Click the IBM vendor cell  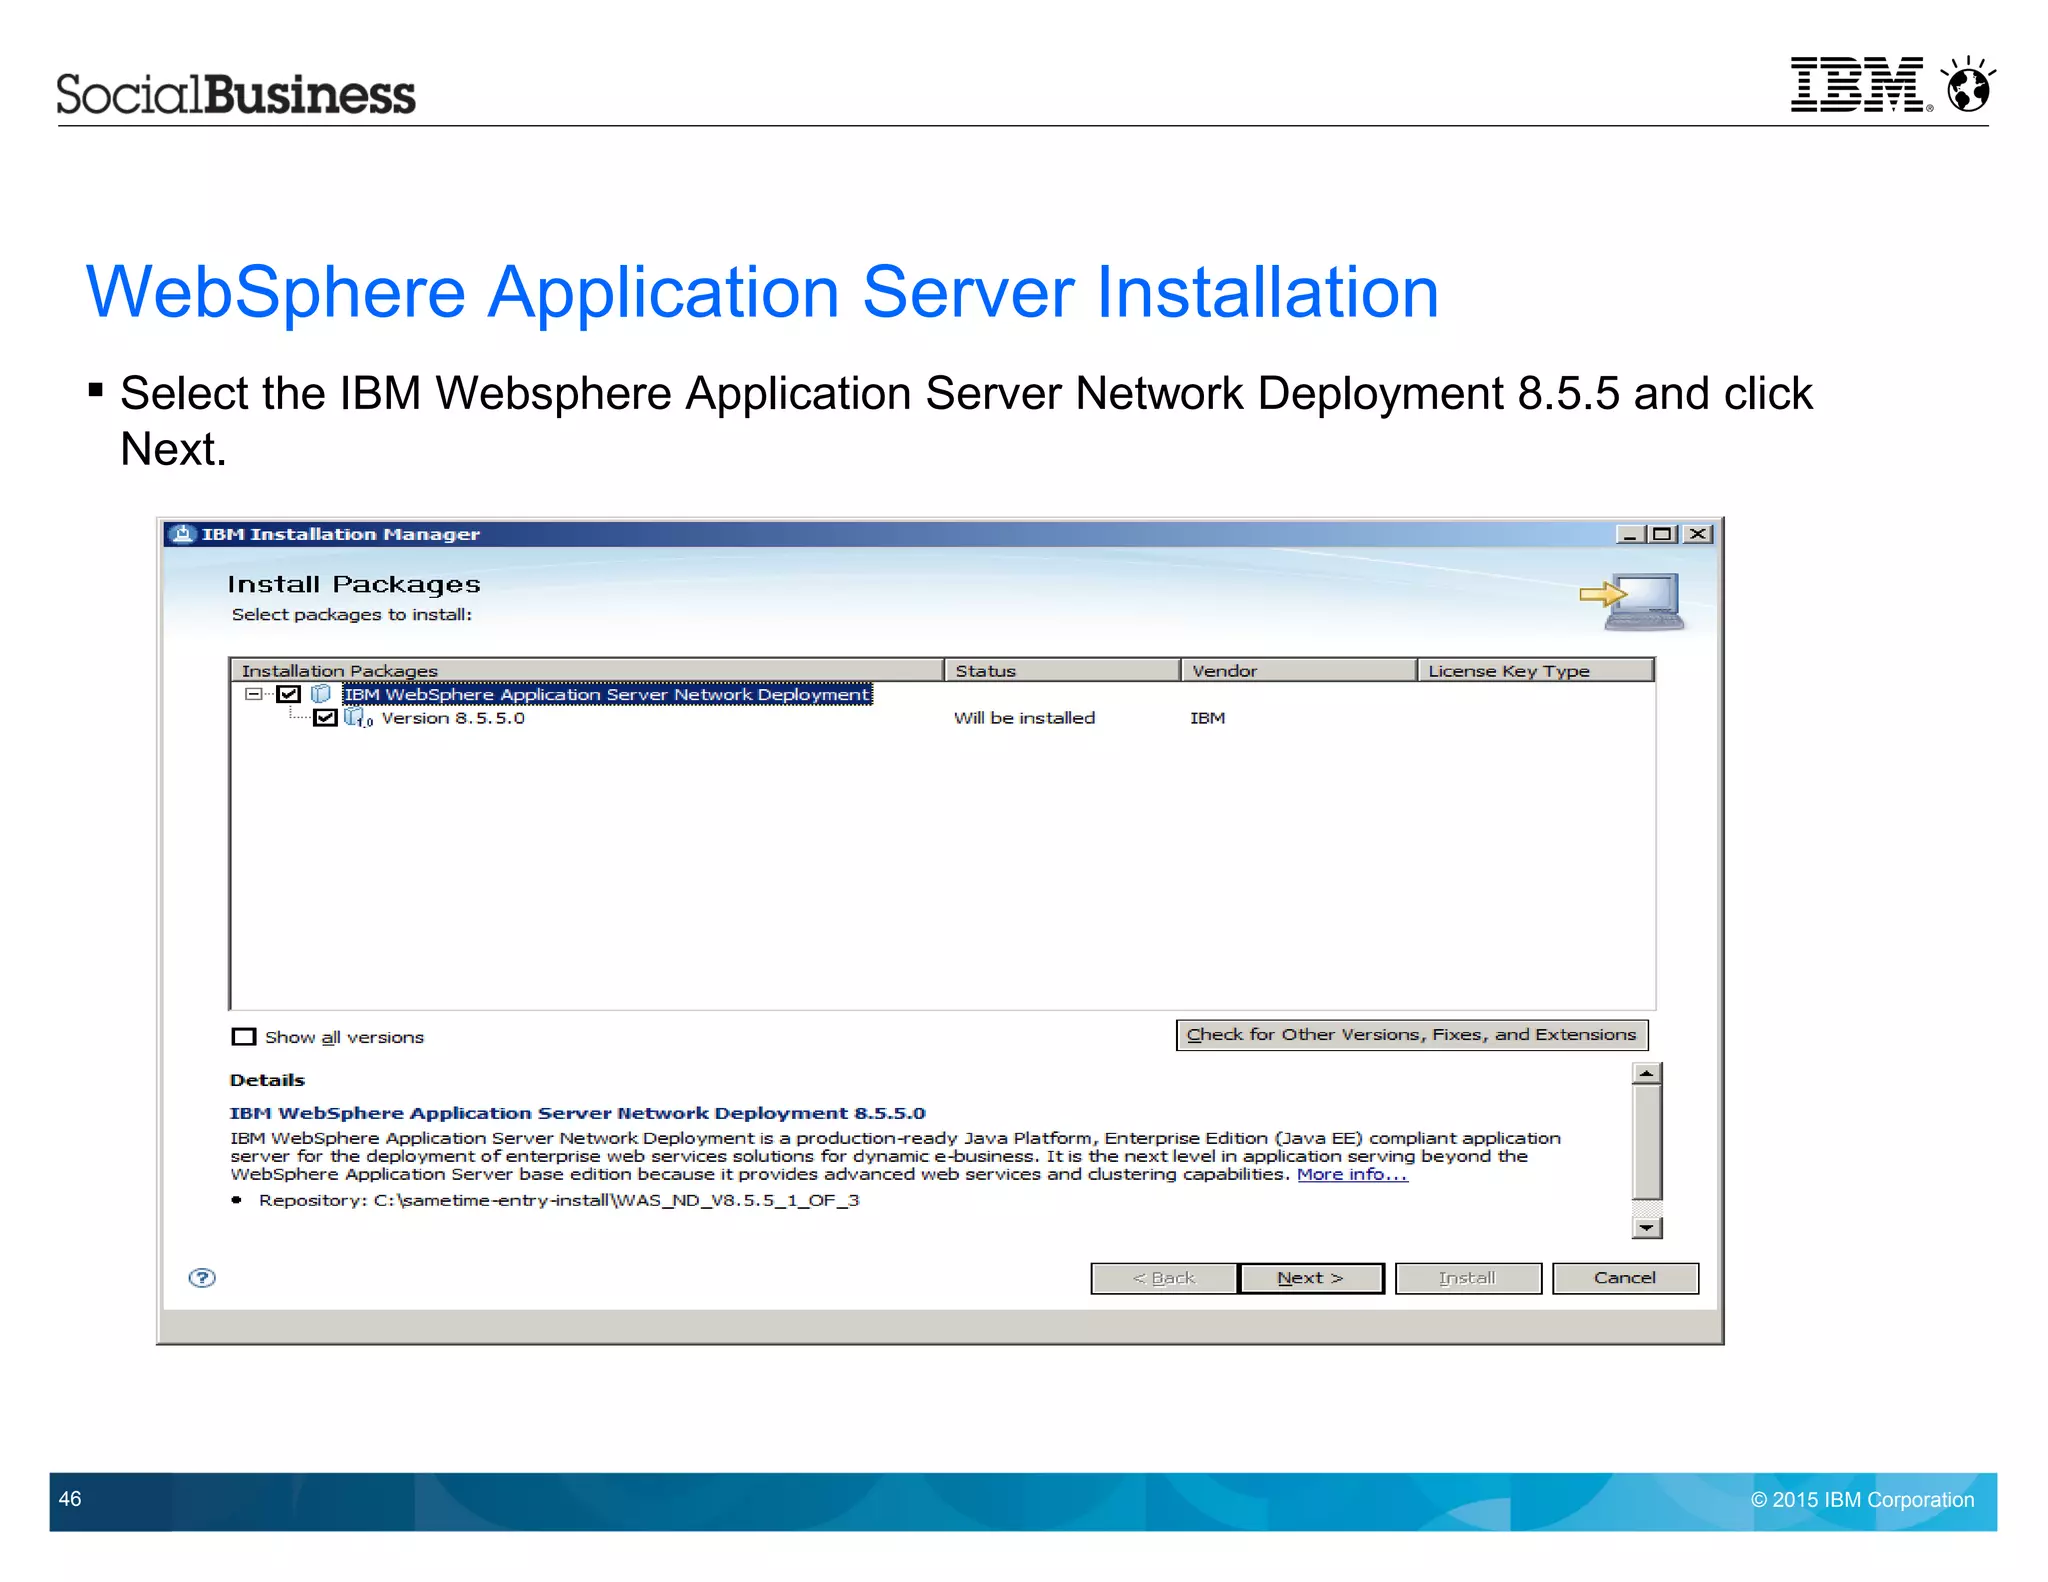(1207, 718)
